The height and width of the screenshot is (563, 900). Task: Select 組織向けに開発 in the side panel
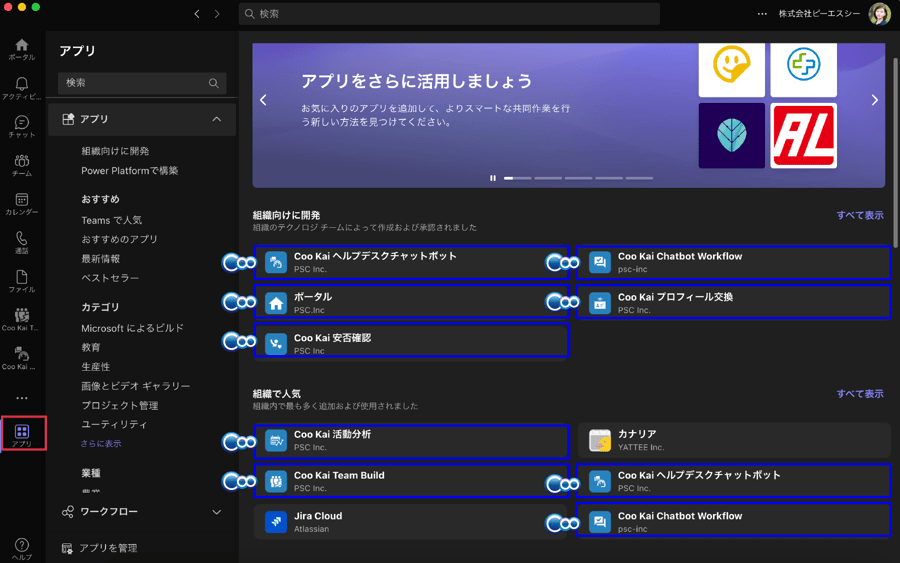click(x=115, y=151)
